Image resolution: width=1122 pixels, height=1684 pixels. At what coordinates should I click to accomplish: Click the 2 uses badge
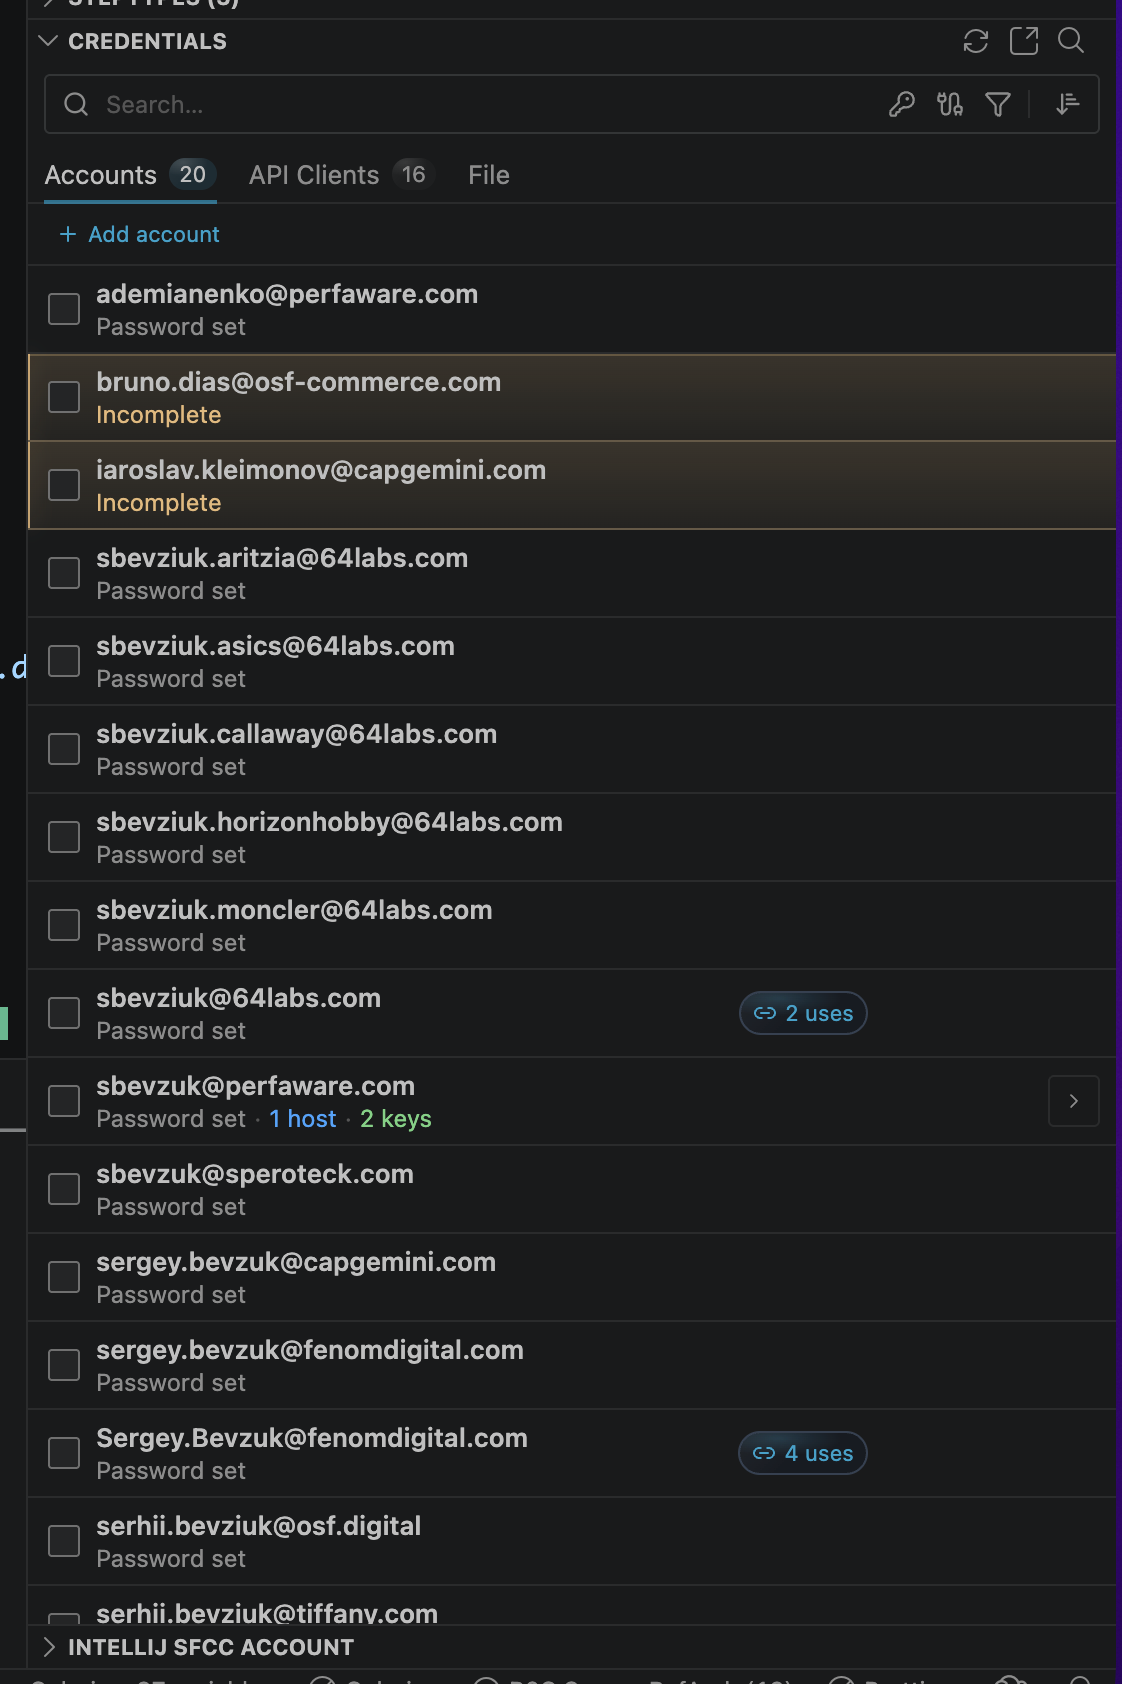[803, 1013]
